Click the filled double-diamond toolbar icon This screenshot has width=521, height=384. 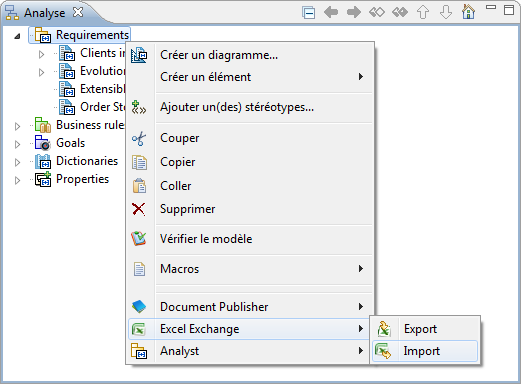point(400,13)
